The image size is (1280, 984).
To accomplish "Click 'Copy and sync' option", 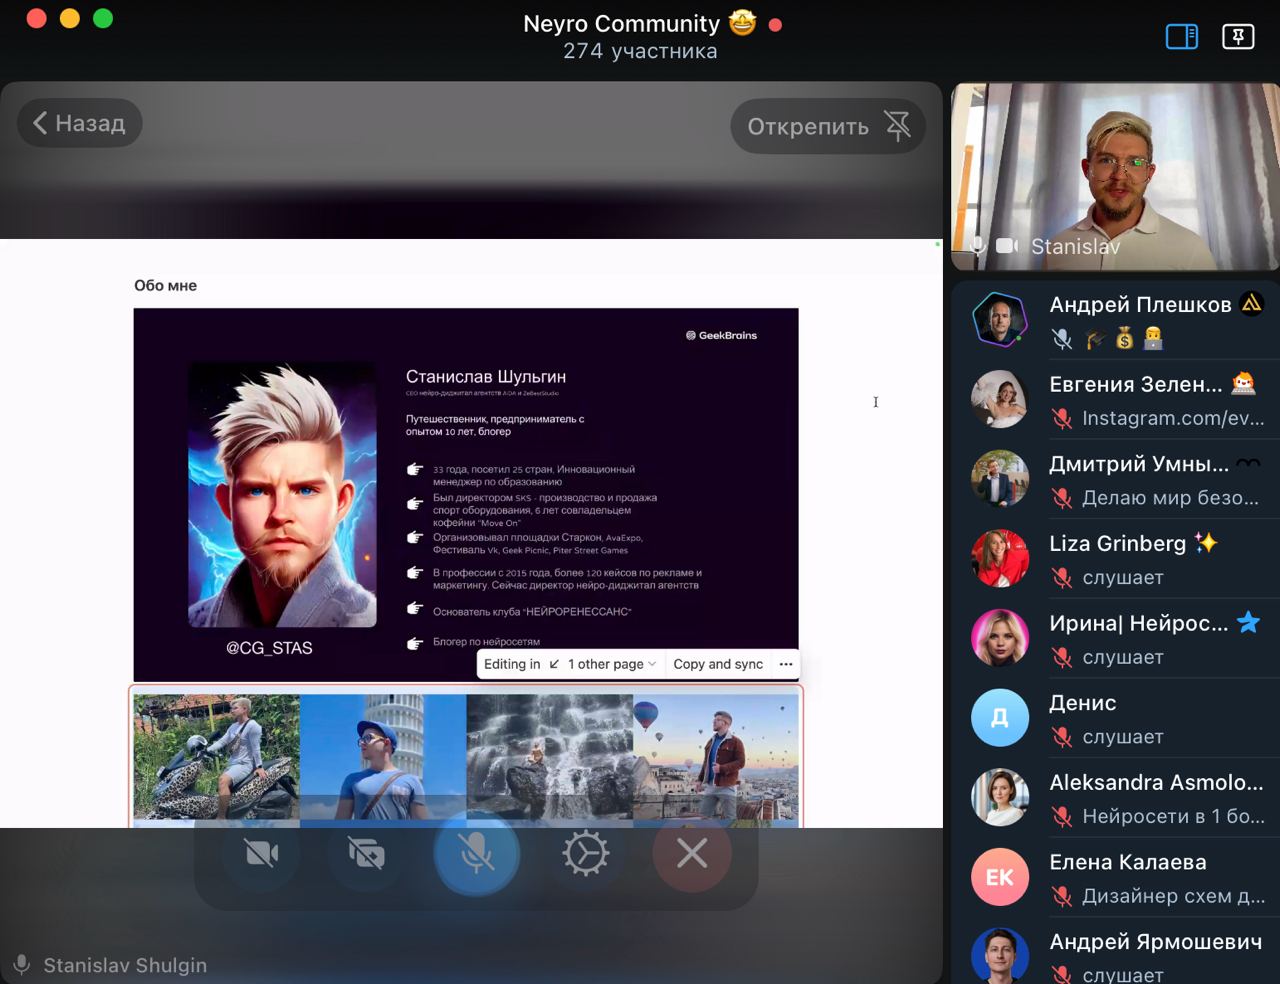I will click(717, 664).
